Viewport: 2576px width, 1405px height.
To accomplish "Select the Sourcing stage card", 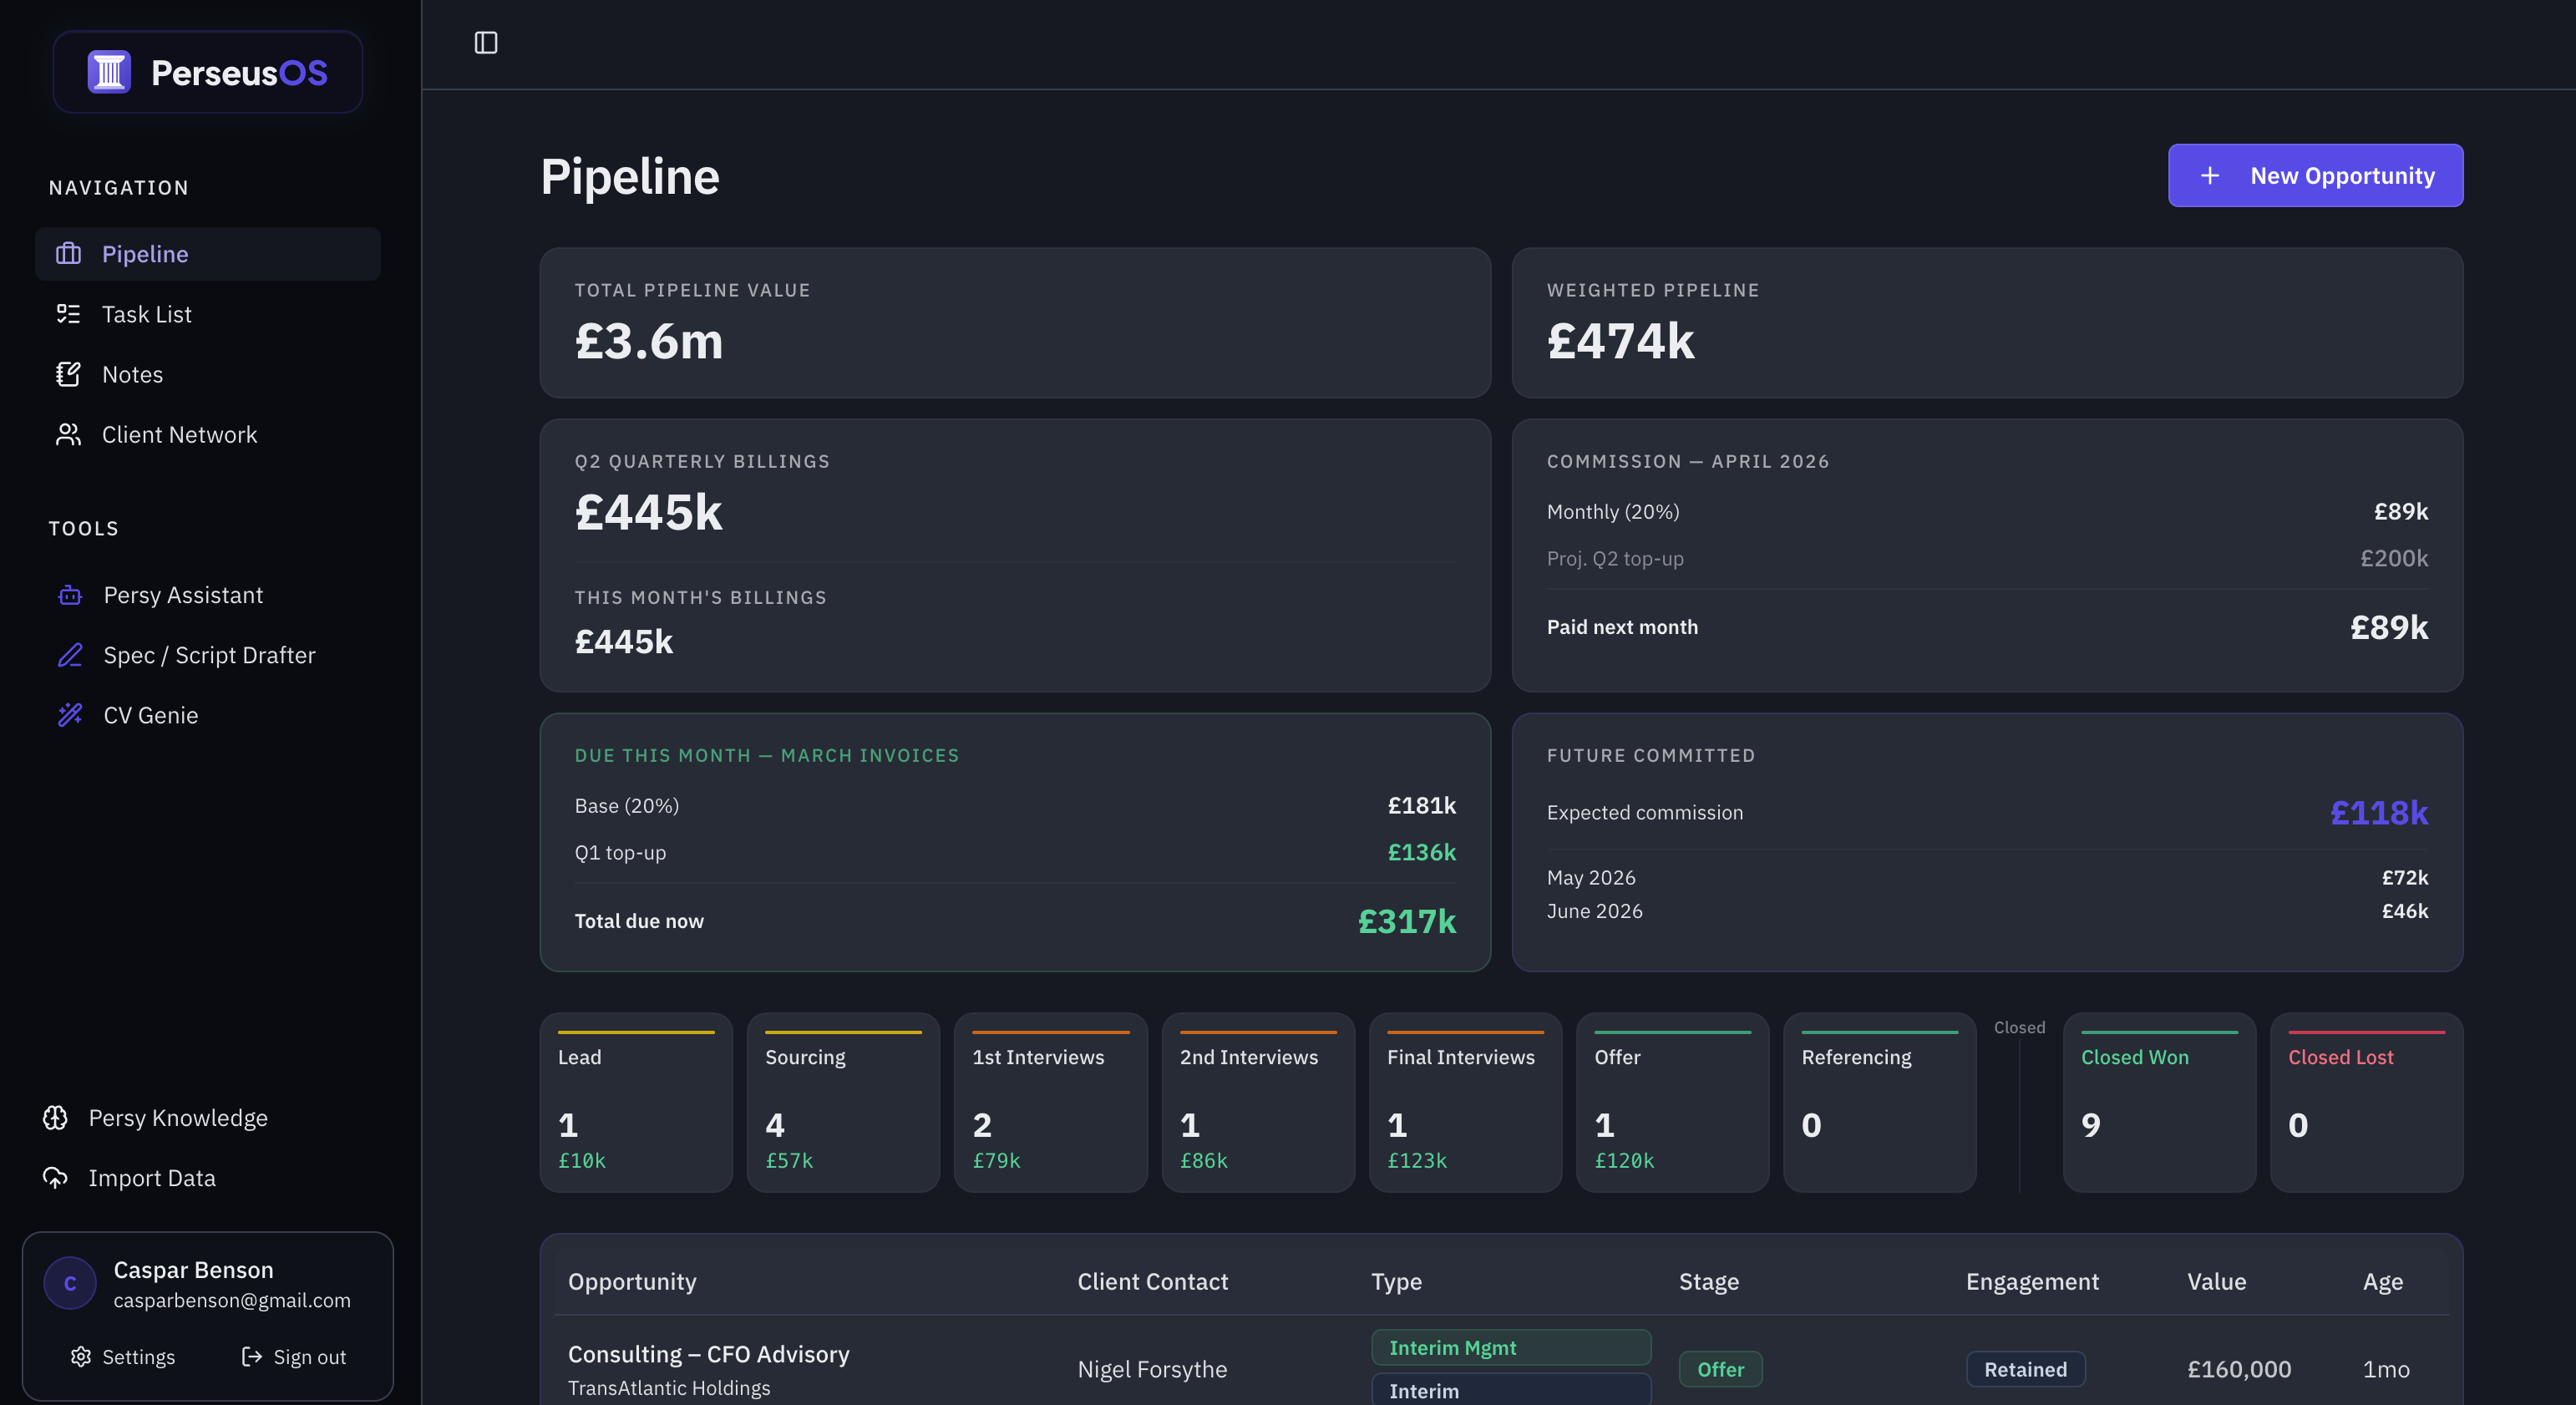I will [843, 1102].
